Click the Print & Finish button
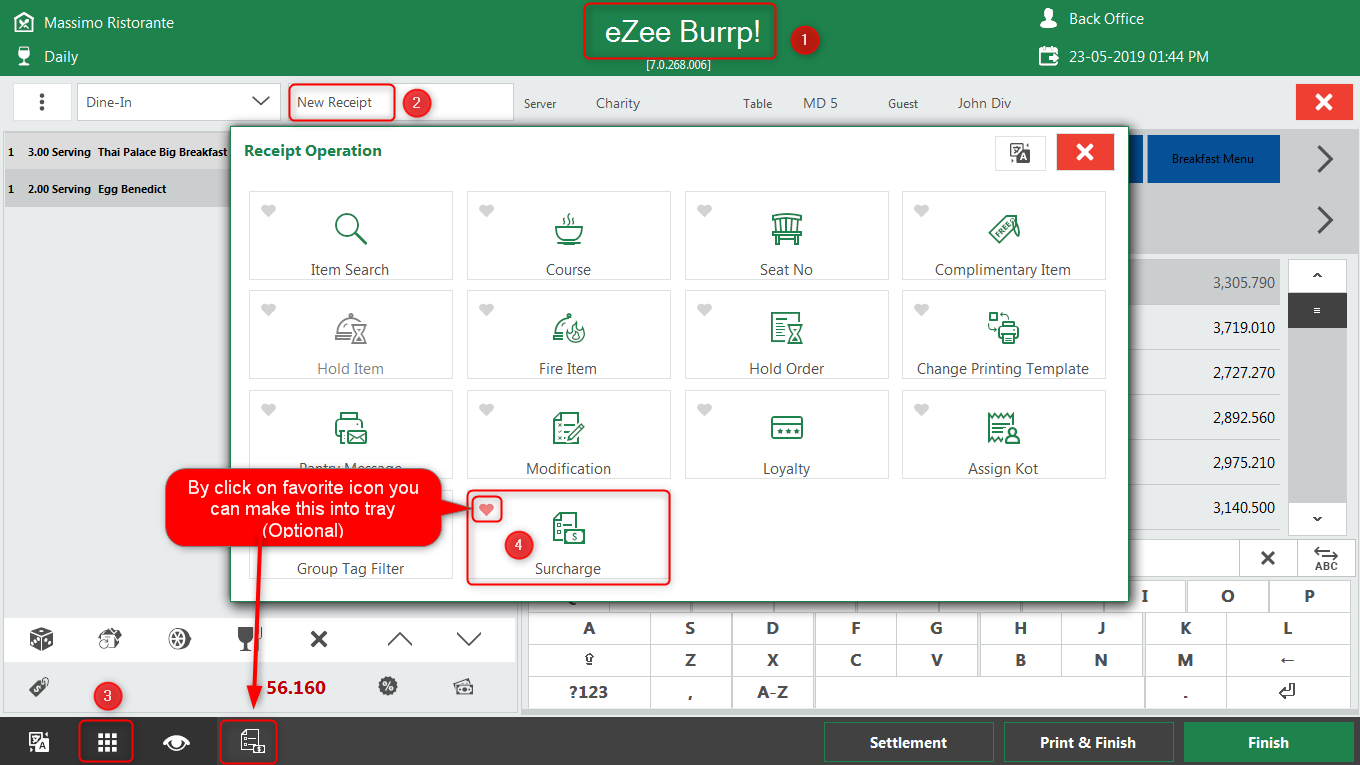1360x765 pixels. pyautogui.click(x=1088, y=742)
